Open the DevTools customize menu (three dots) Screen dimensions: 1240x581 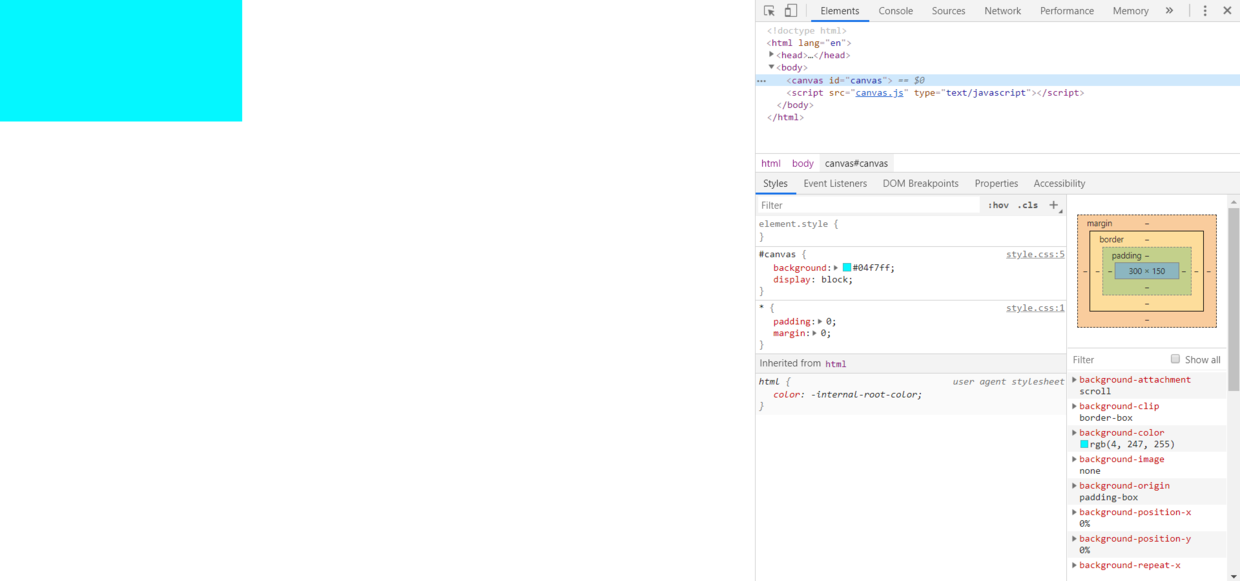(1205, 11)
